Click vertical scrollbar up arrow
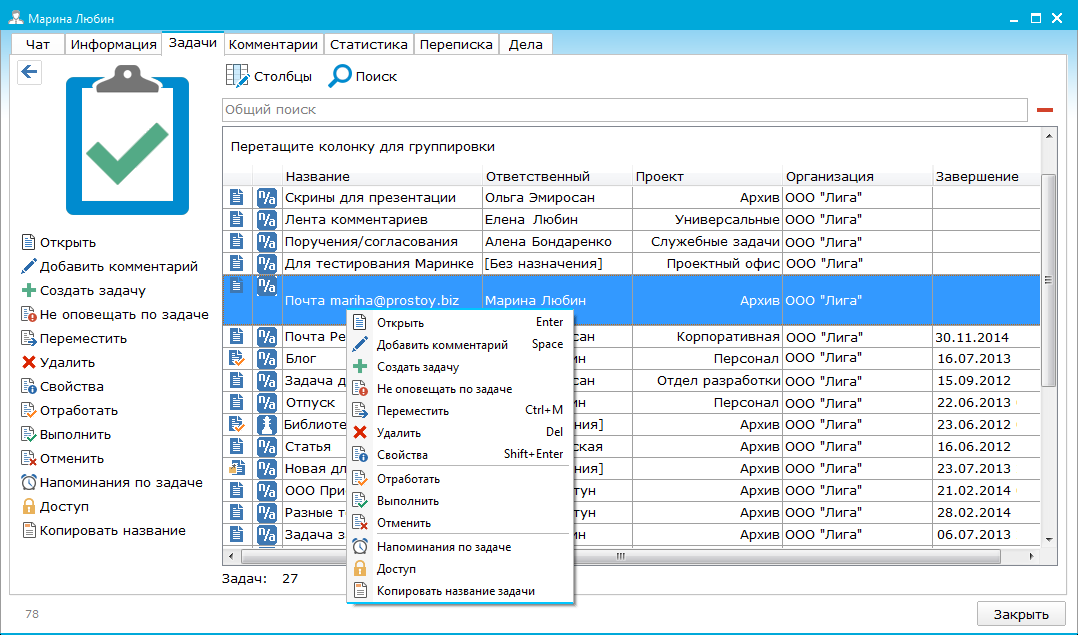This screenshot has height=635, width=1078. click(1049, 136)
